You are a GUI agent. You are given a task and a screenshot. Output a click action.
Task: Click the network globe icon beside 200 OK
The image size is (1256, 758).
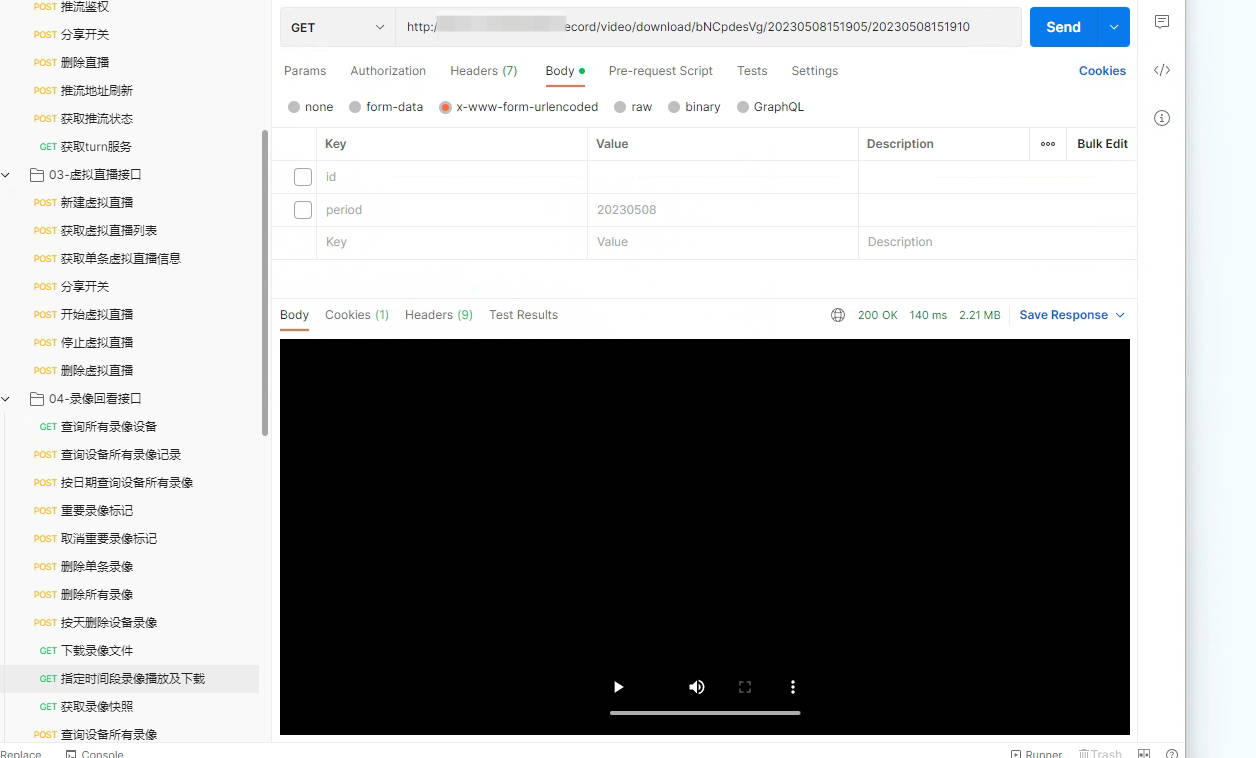[x=838, y=315]
